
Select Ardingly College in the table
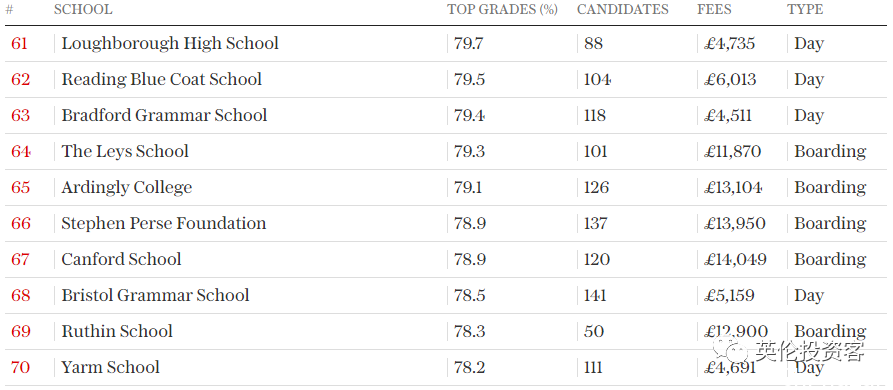click(x=126, y=187)
